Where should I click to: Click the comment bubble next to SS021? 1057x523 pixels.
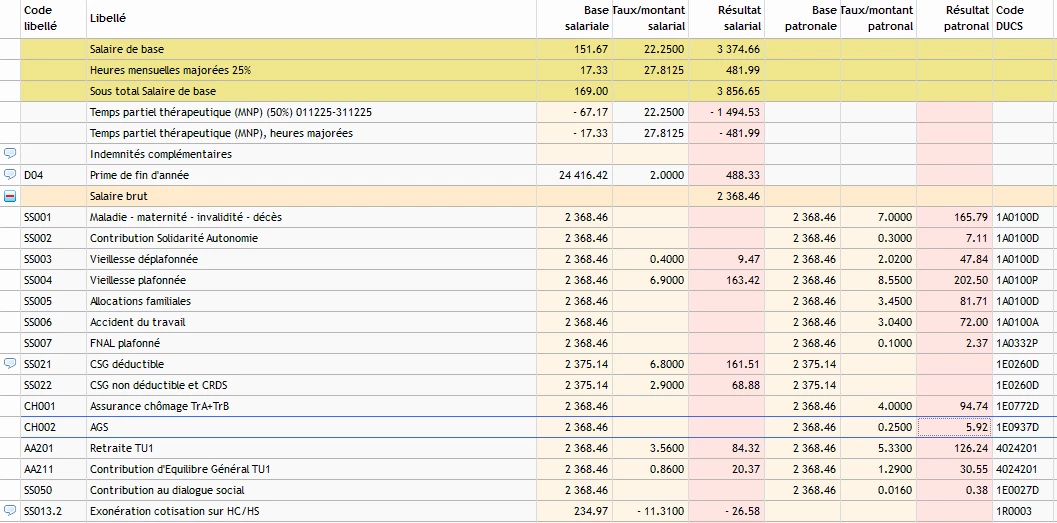[10, 364]
